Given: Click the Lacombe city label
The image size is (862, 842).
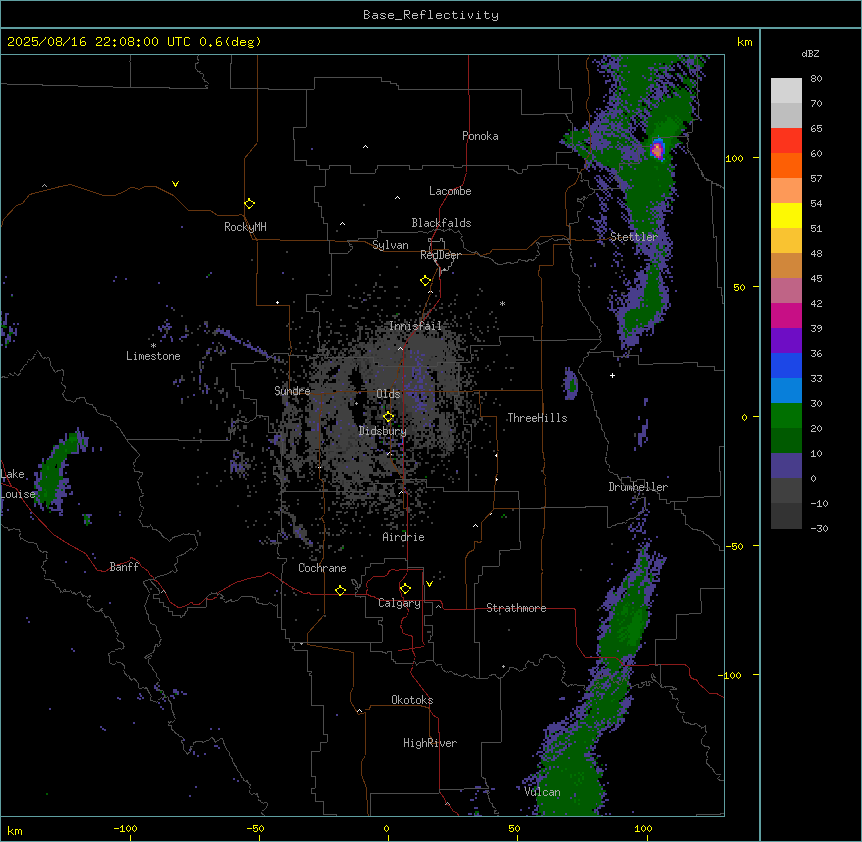Looking at the screenshot, I should point(450,191).
